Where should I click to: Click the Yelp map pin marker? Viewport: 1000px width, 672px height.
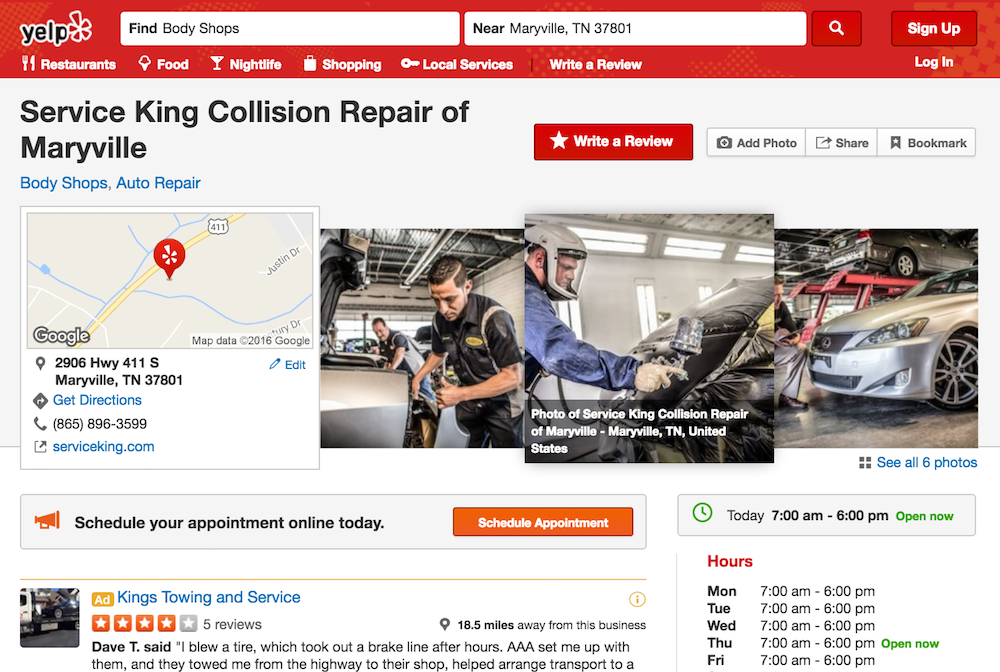point(169,258)
